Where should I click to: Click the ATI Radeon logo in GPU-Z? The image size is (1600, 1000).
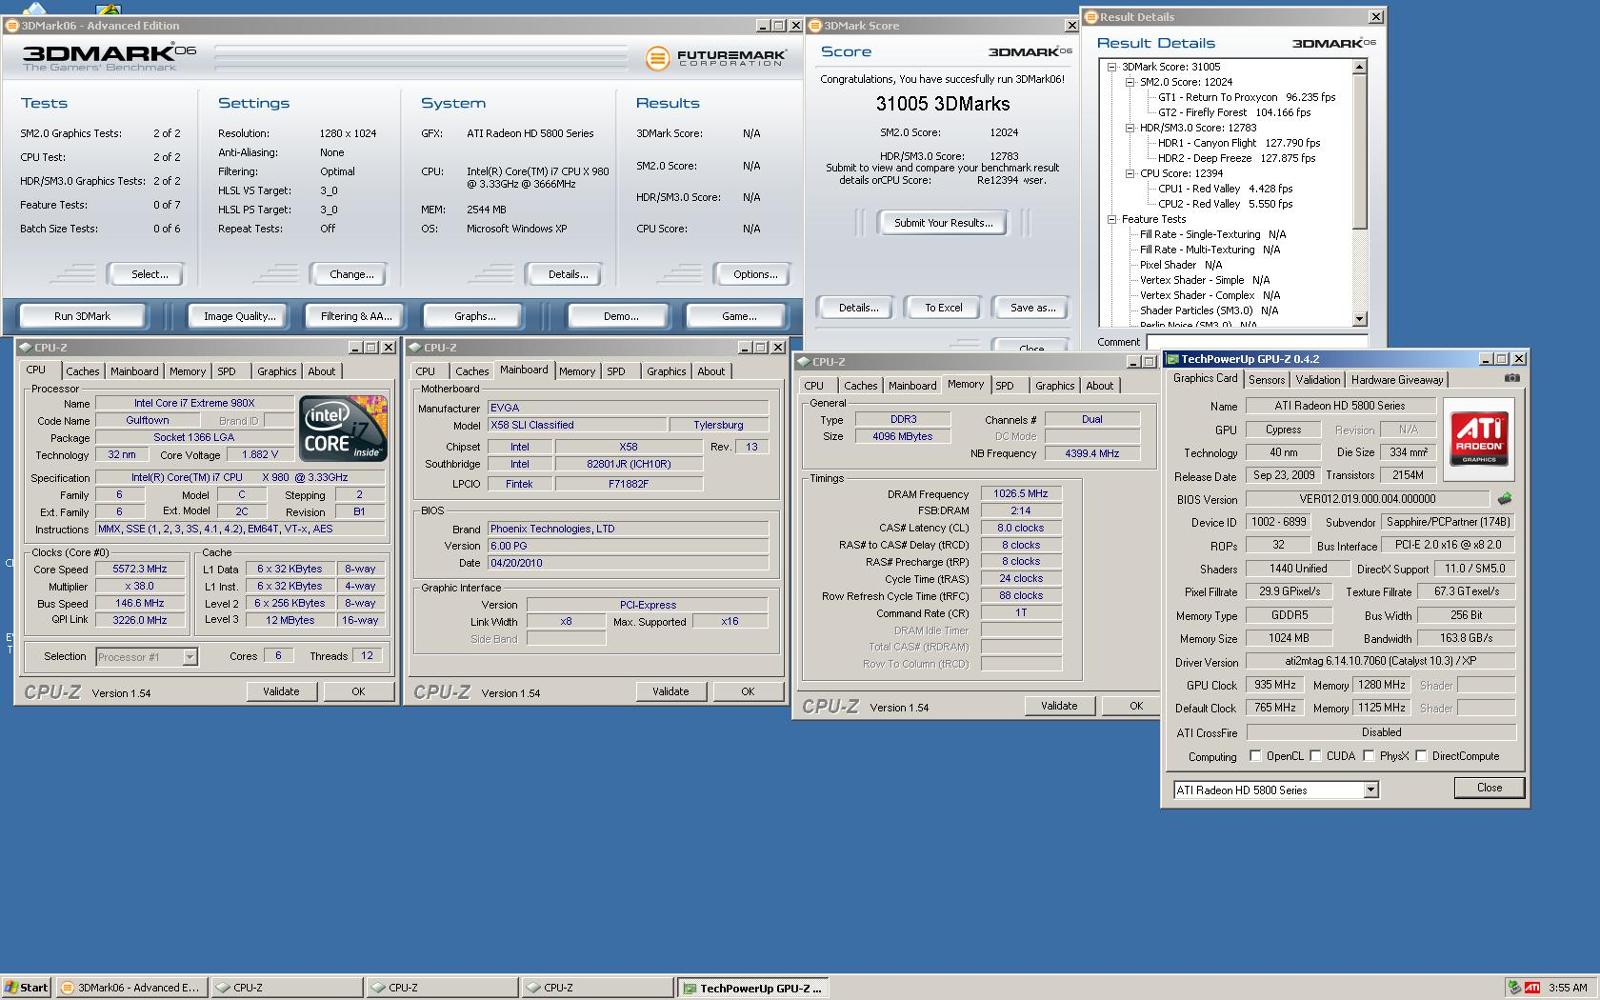pyautogui.click(x=1479, y=438)
